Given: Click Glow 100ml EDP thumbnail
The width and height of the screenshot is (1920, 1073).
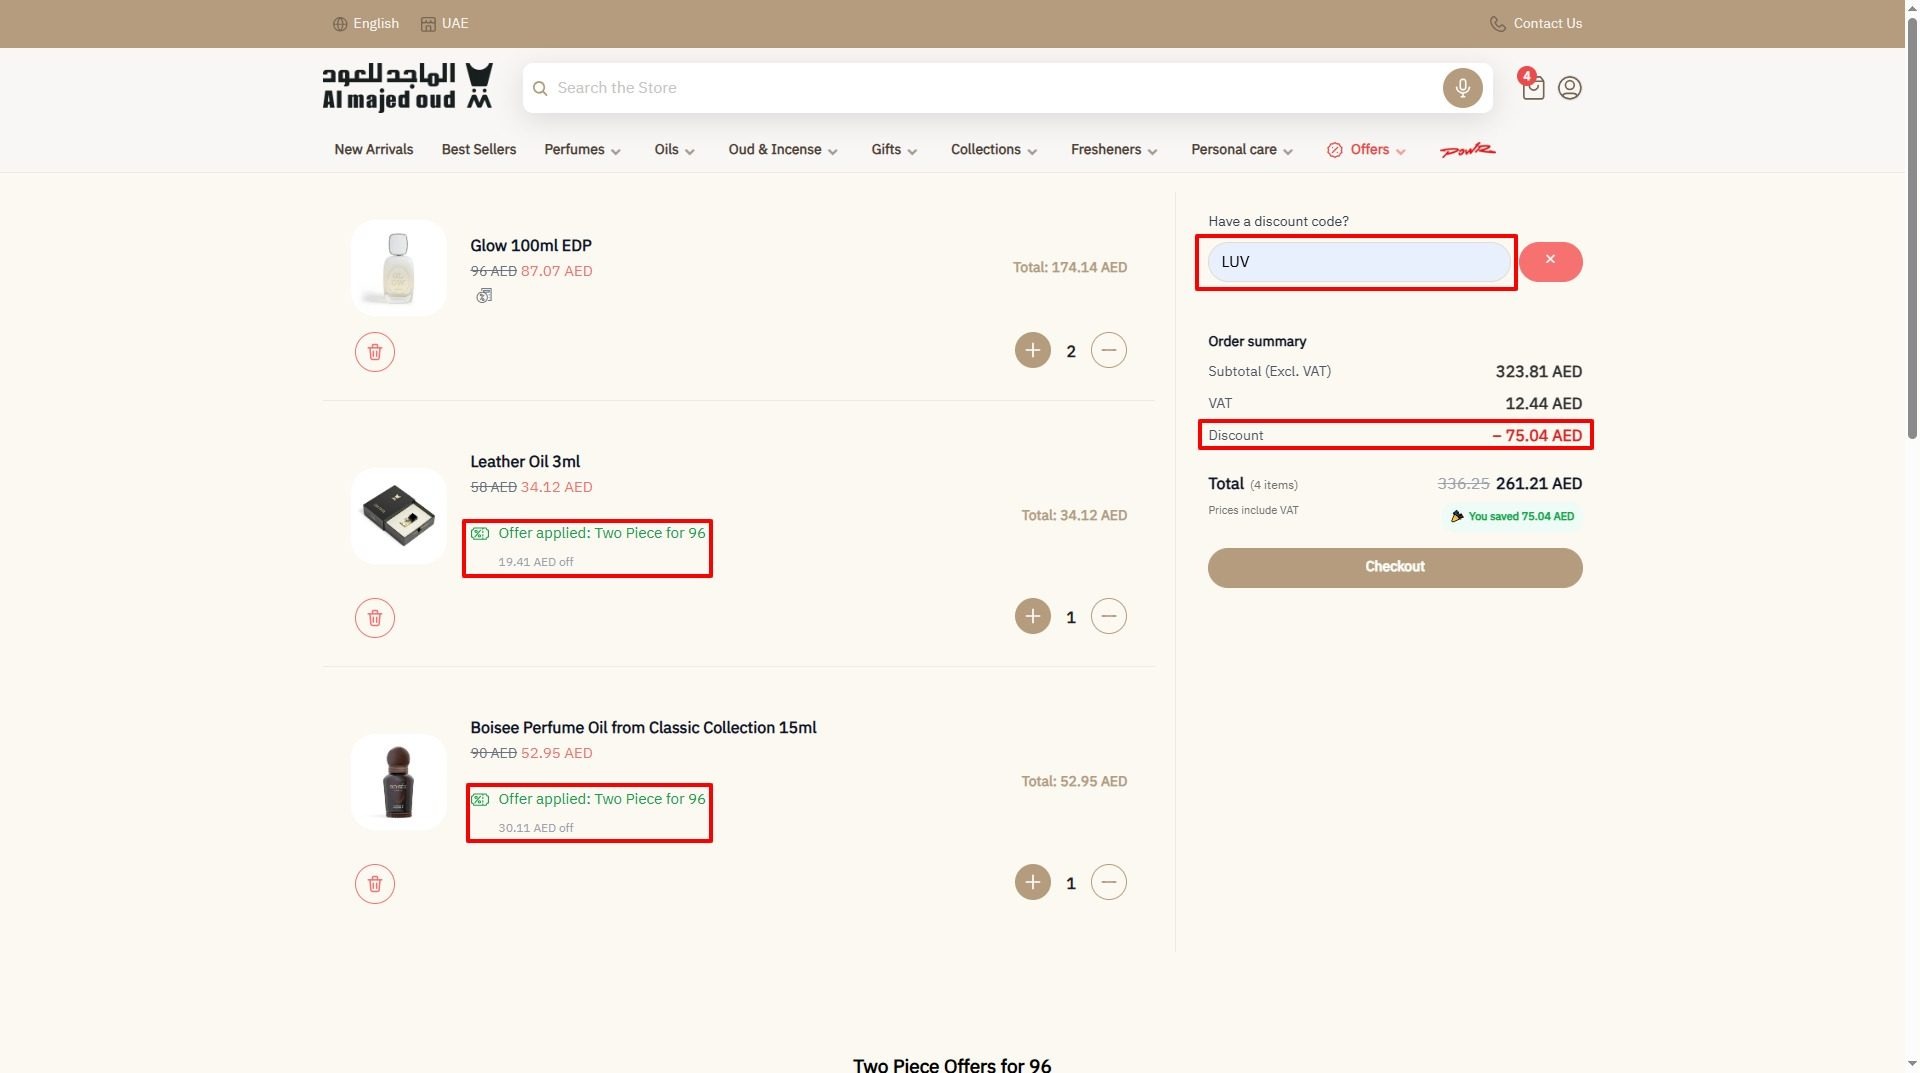Looking at the screenshot, I should [398, 268].
